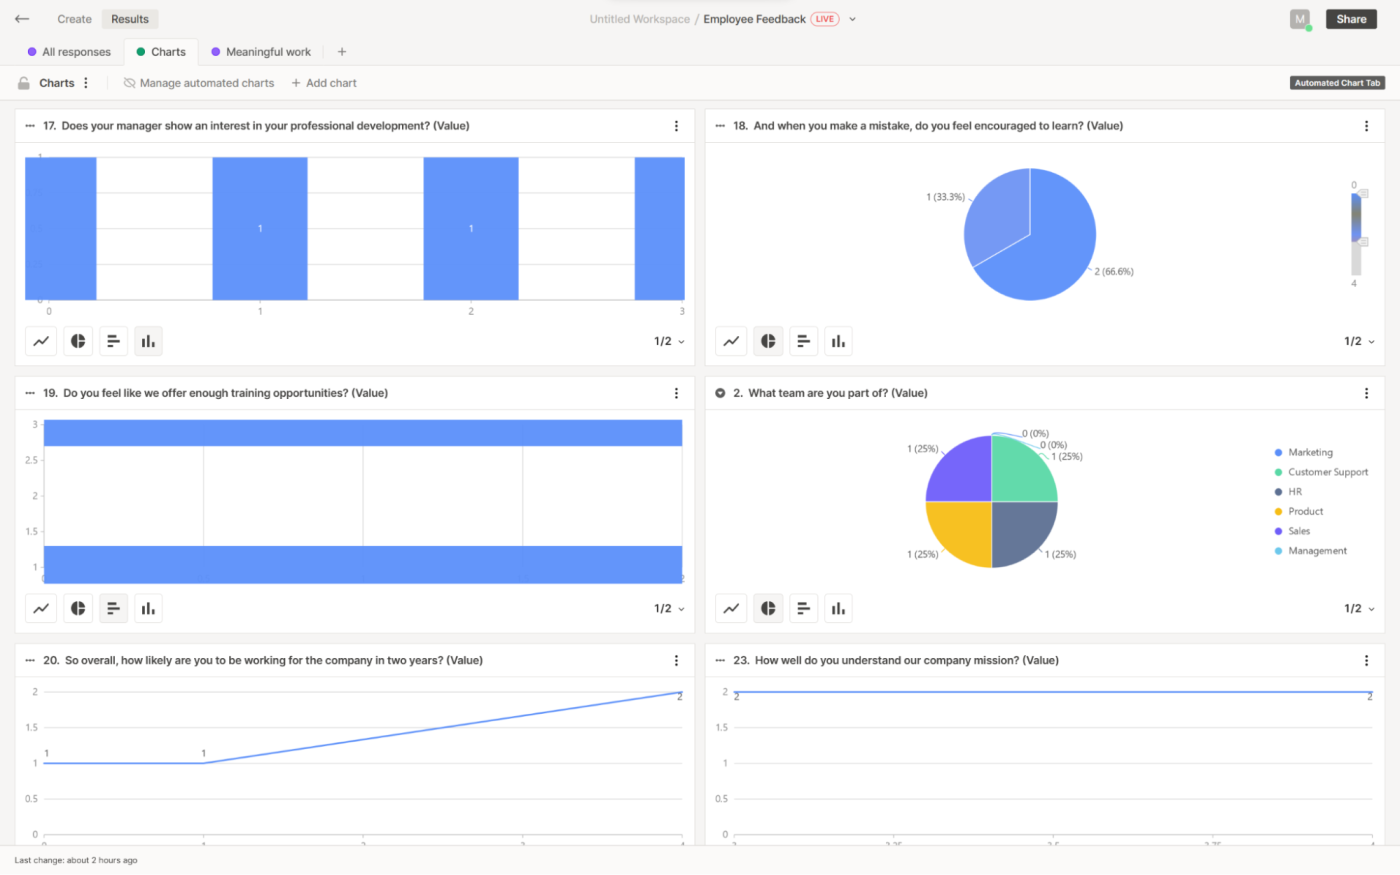
Task: Open the Employee Feedback title dropdown chevron
Action: (x=852, y=19)
